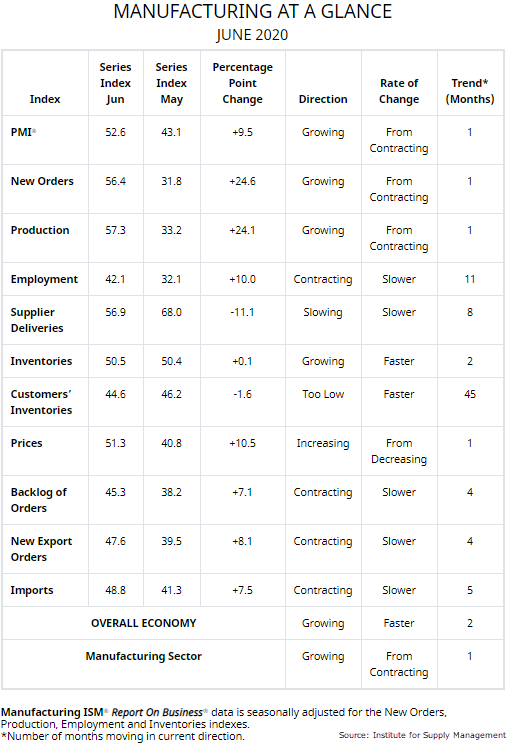Viewport: 511px width, 745px height.
Task: Click the Series Index Jun column header
Action: click(115, 83)
